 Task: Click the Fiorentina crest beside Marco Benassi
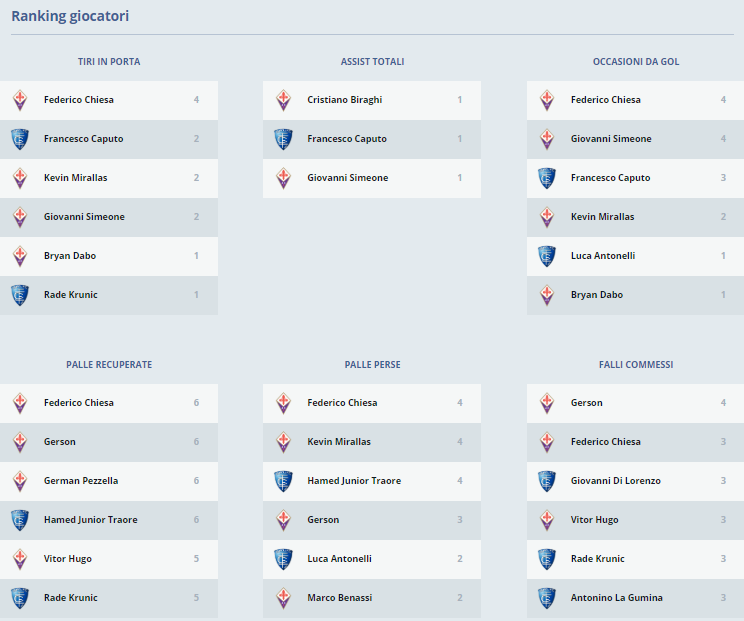[x=283, y=598]
